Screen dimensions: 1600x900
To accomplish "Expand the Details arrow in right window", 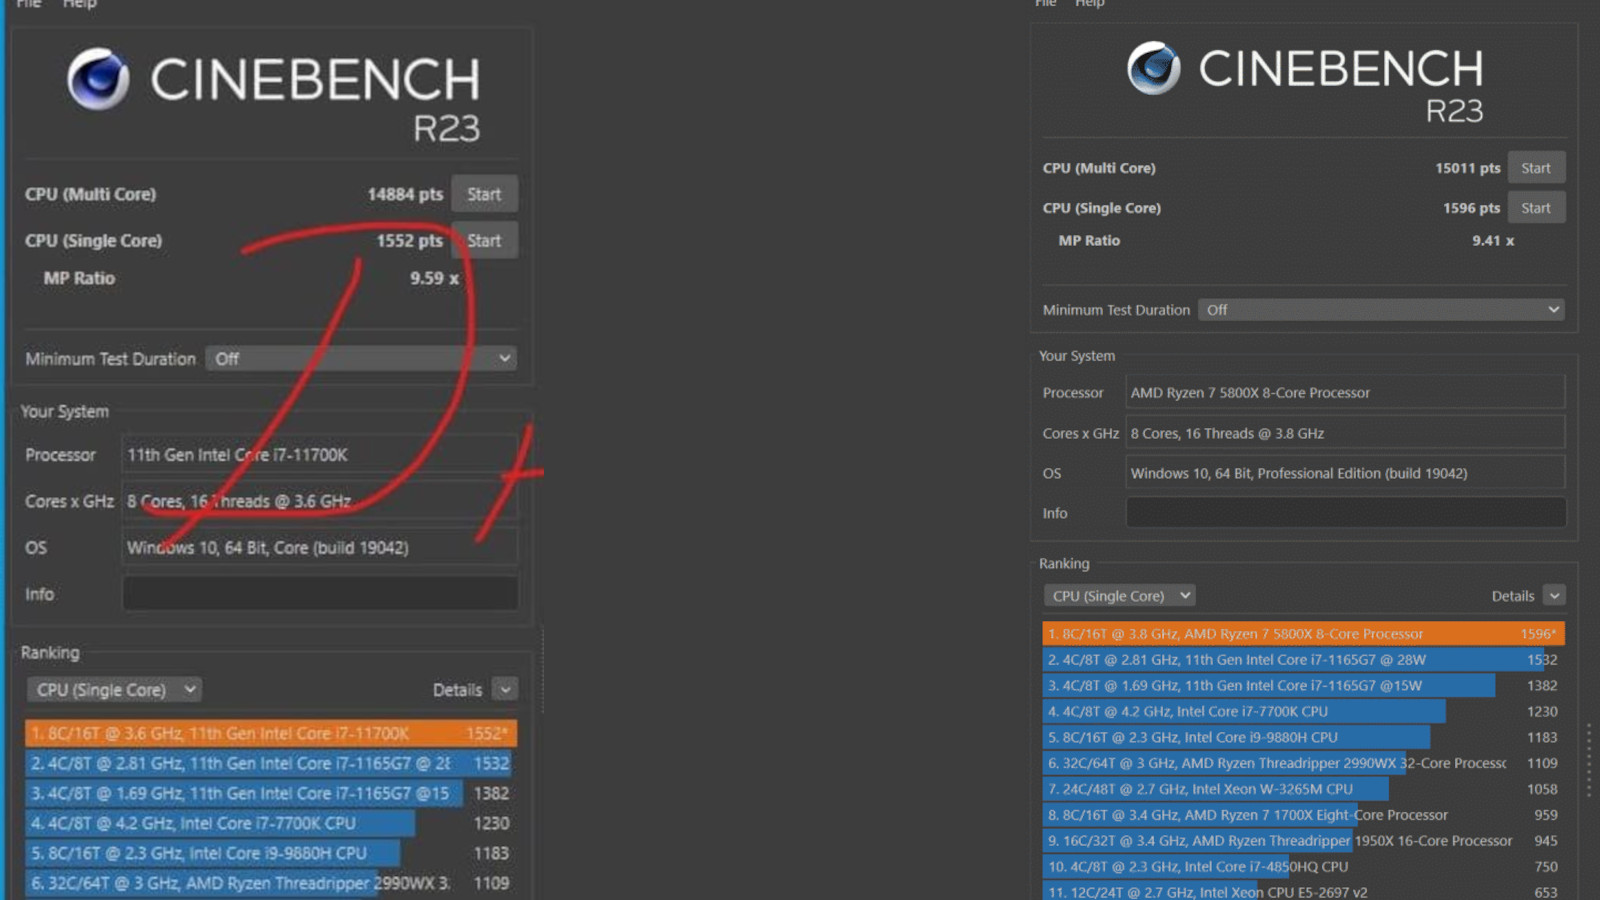I will (x=1554, y=596).
